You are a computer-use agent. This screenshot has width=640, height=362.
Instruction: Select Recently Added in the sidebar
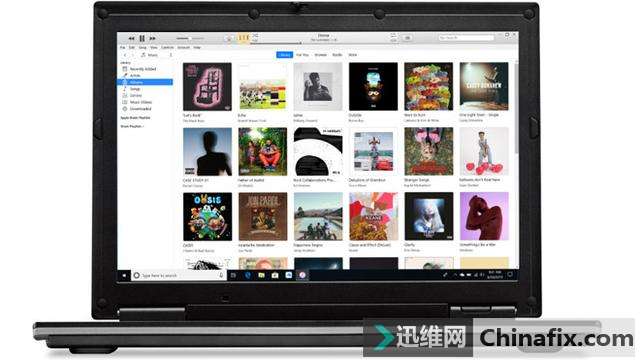[x=142, y=69]
